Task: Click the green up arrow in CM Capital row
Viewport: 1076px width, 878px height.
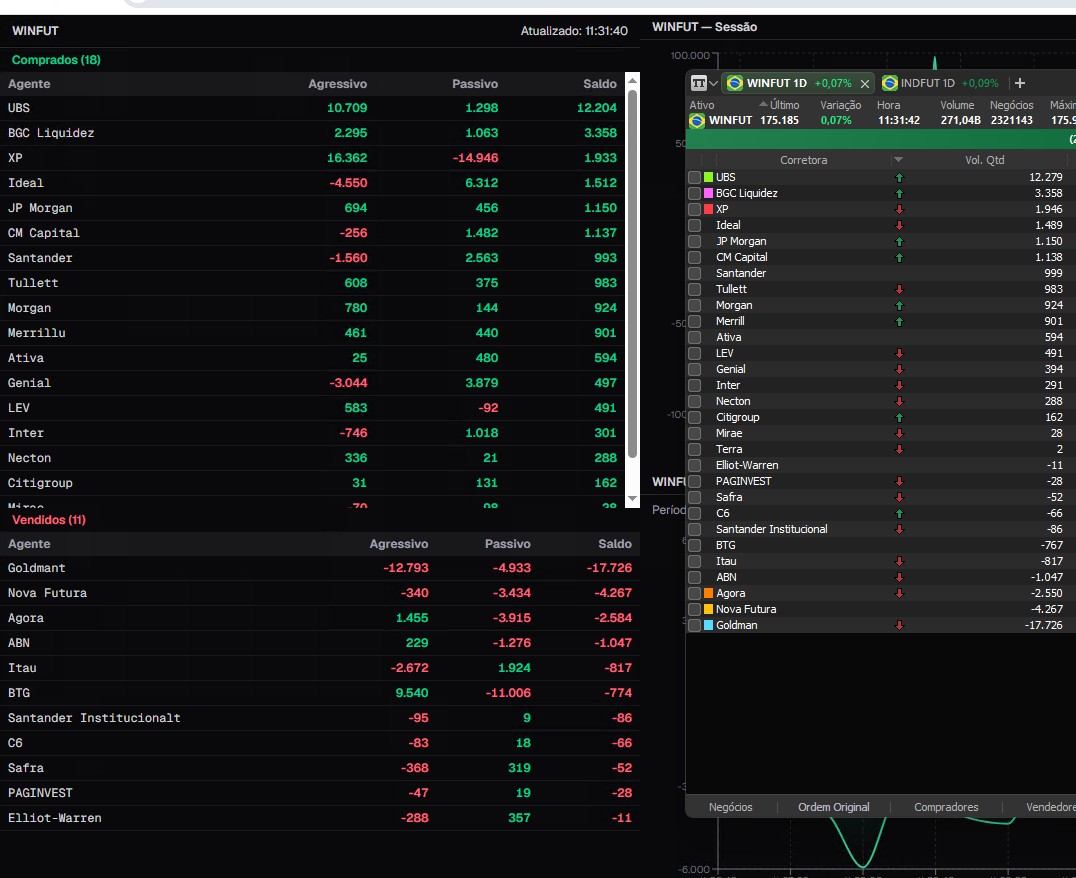Action: [899, 257]
